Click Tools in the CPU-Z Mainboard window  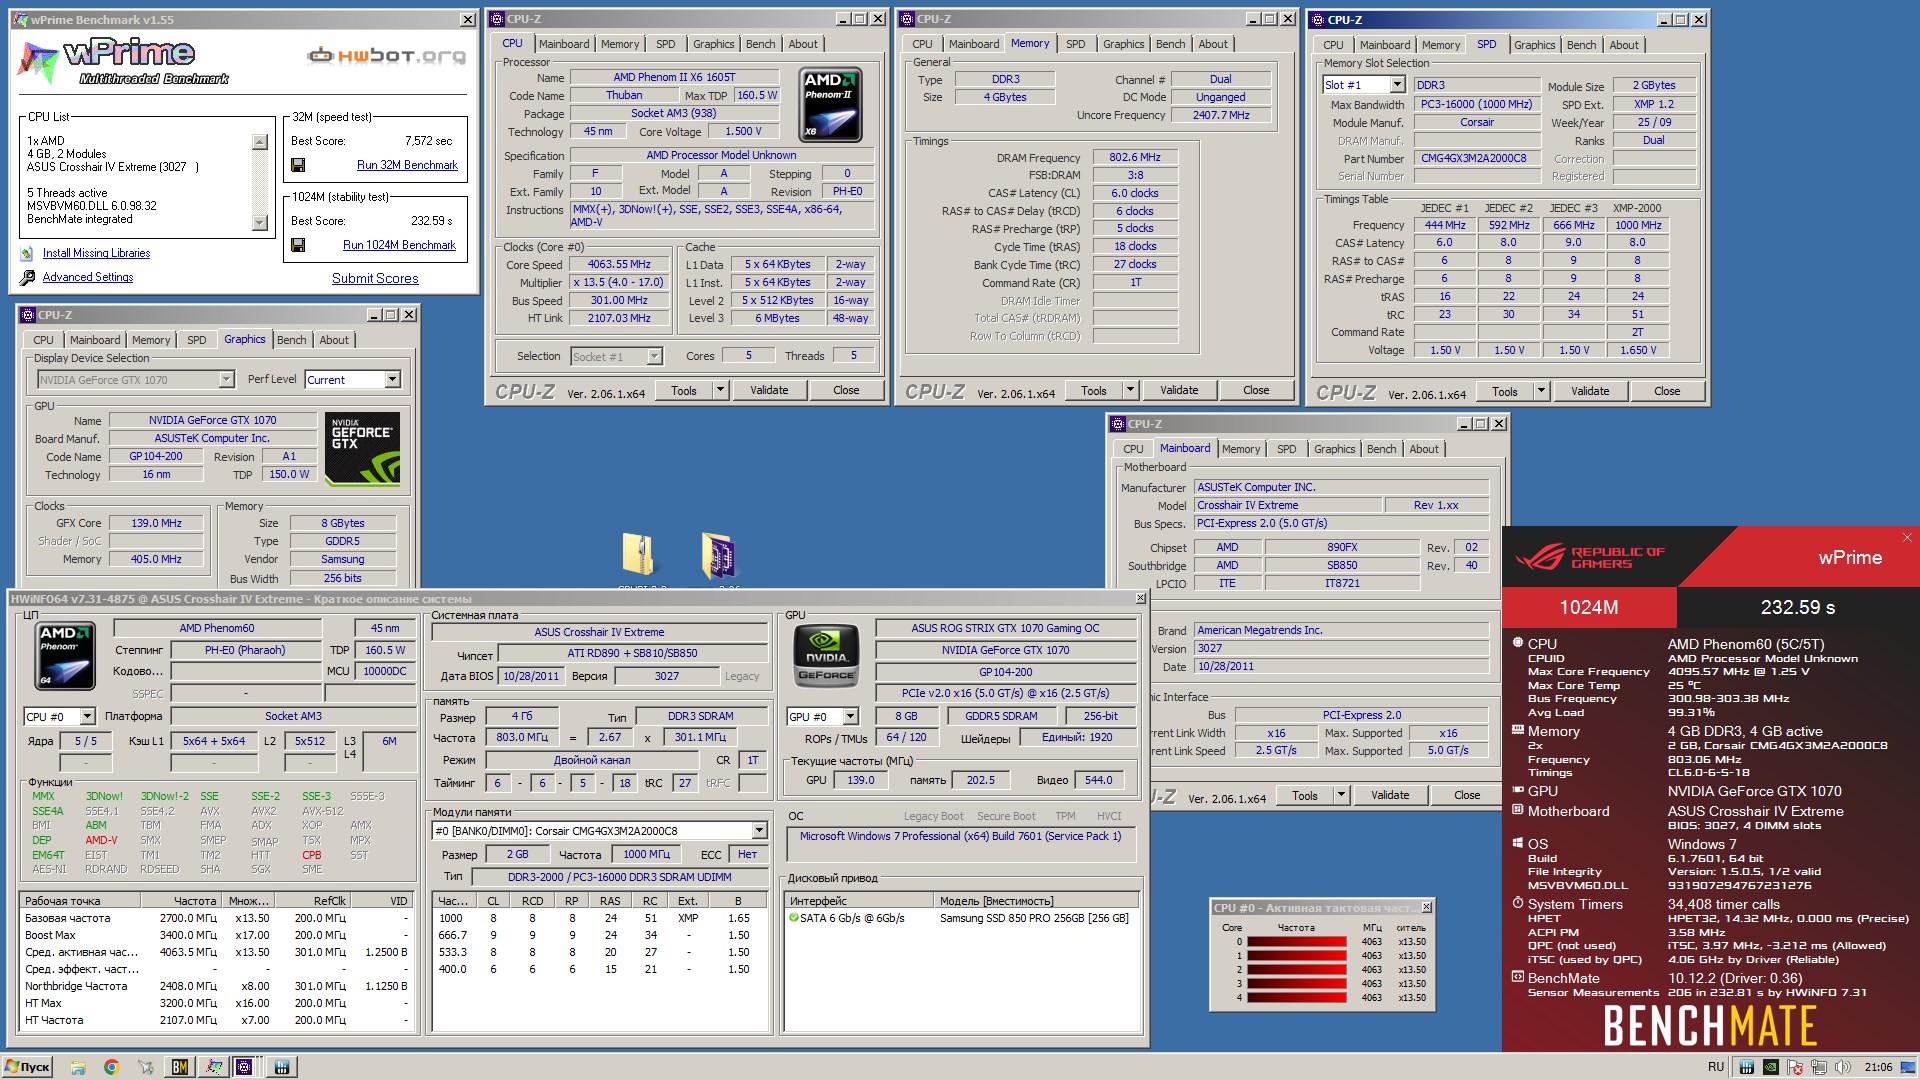(1305, 795)
